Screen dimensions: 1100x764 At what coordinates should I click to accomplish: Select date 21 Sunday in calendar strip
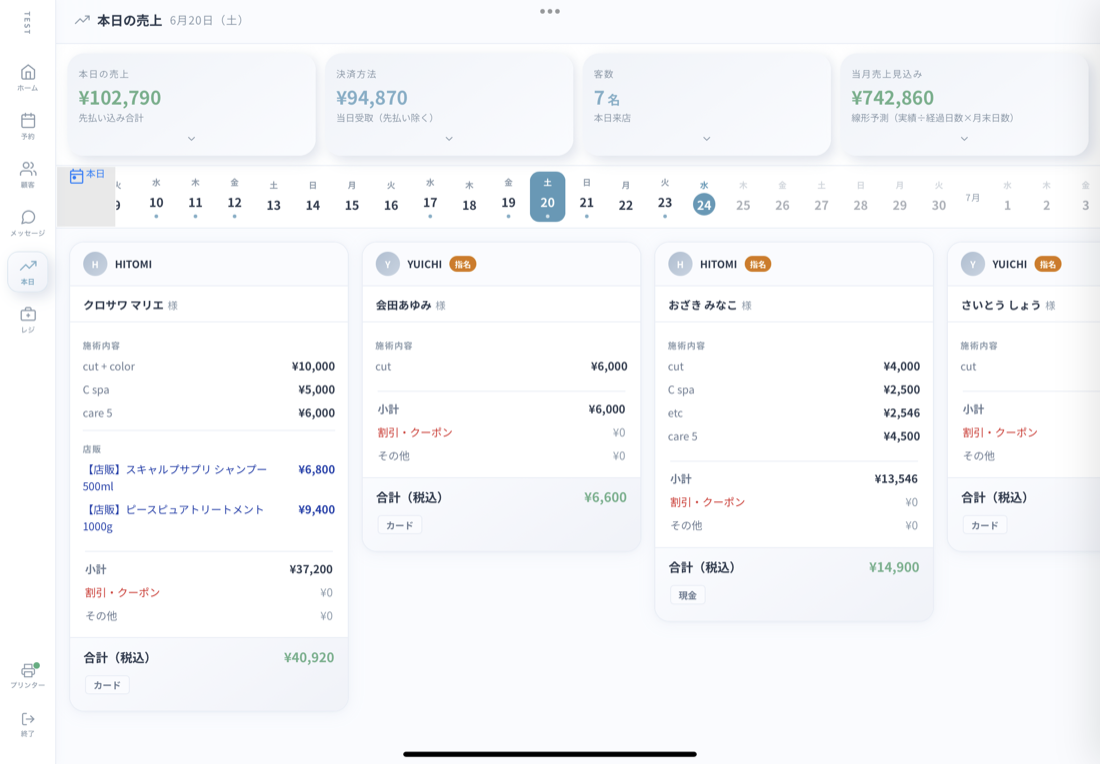pyautogui.click(x=586, y=197)
